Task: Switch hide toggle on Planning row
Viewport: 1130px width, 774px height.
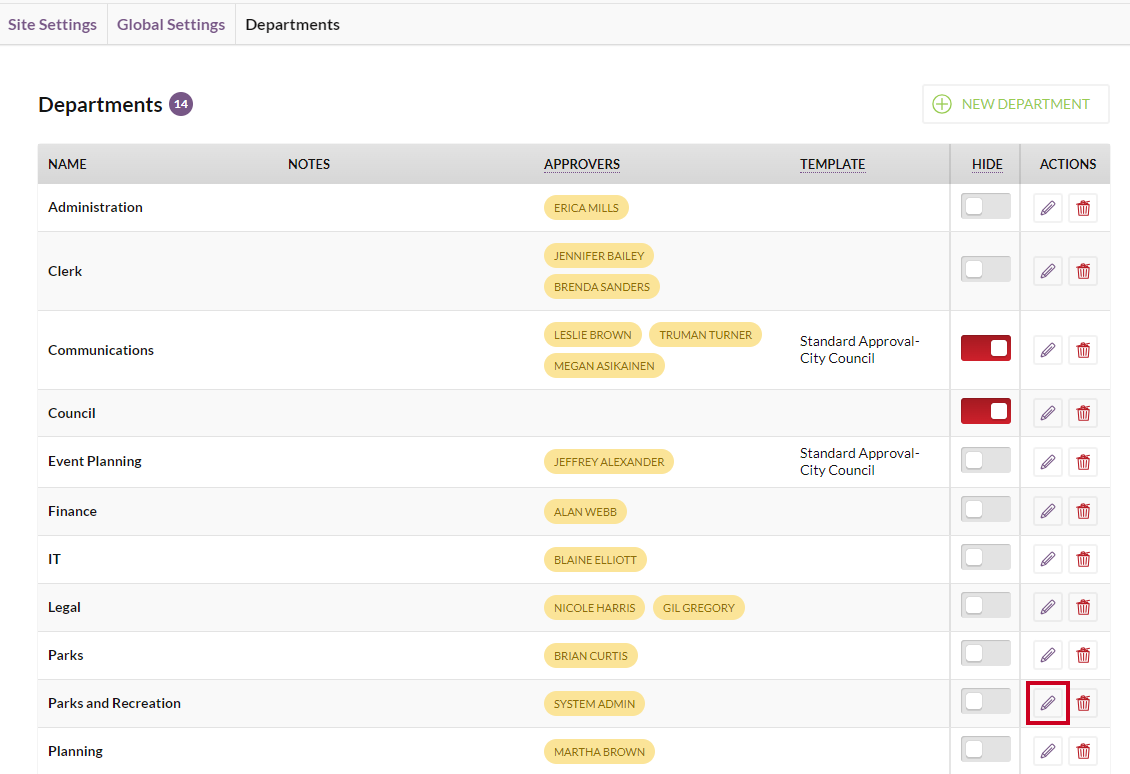Action: 986,749
